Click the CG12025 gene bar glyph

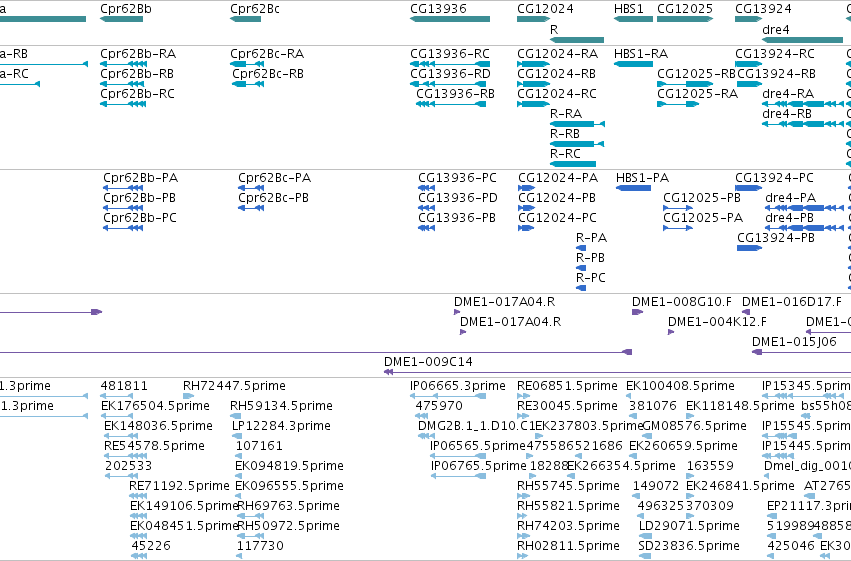point(685,19)
